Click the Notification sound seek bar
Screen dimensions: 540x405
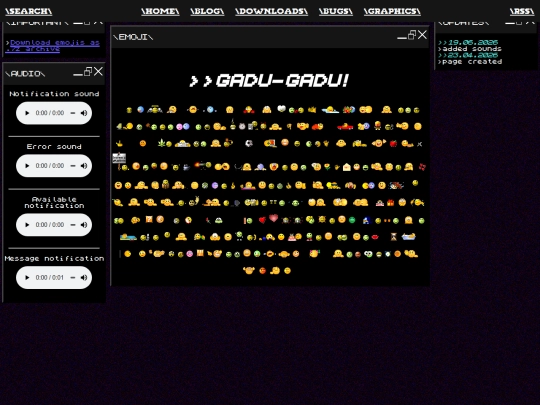(x=73, y=113)
